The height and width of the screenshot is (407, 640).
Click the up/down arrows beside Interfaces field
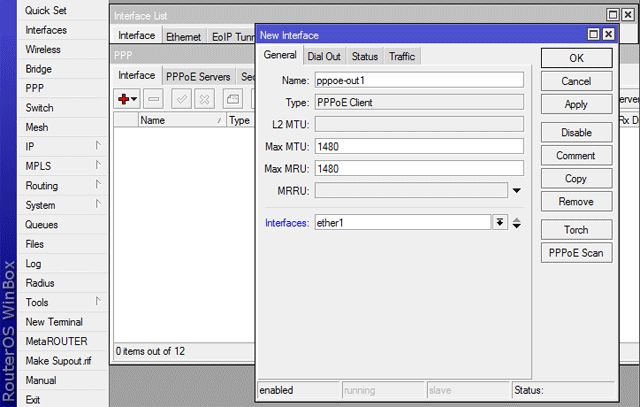pyautogui.click(x=517, y=222)
